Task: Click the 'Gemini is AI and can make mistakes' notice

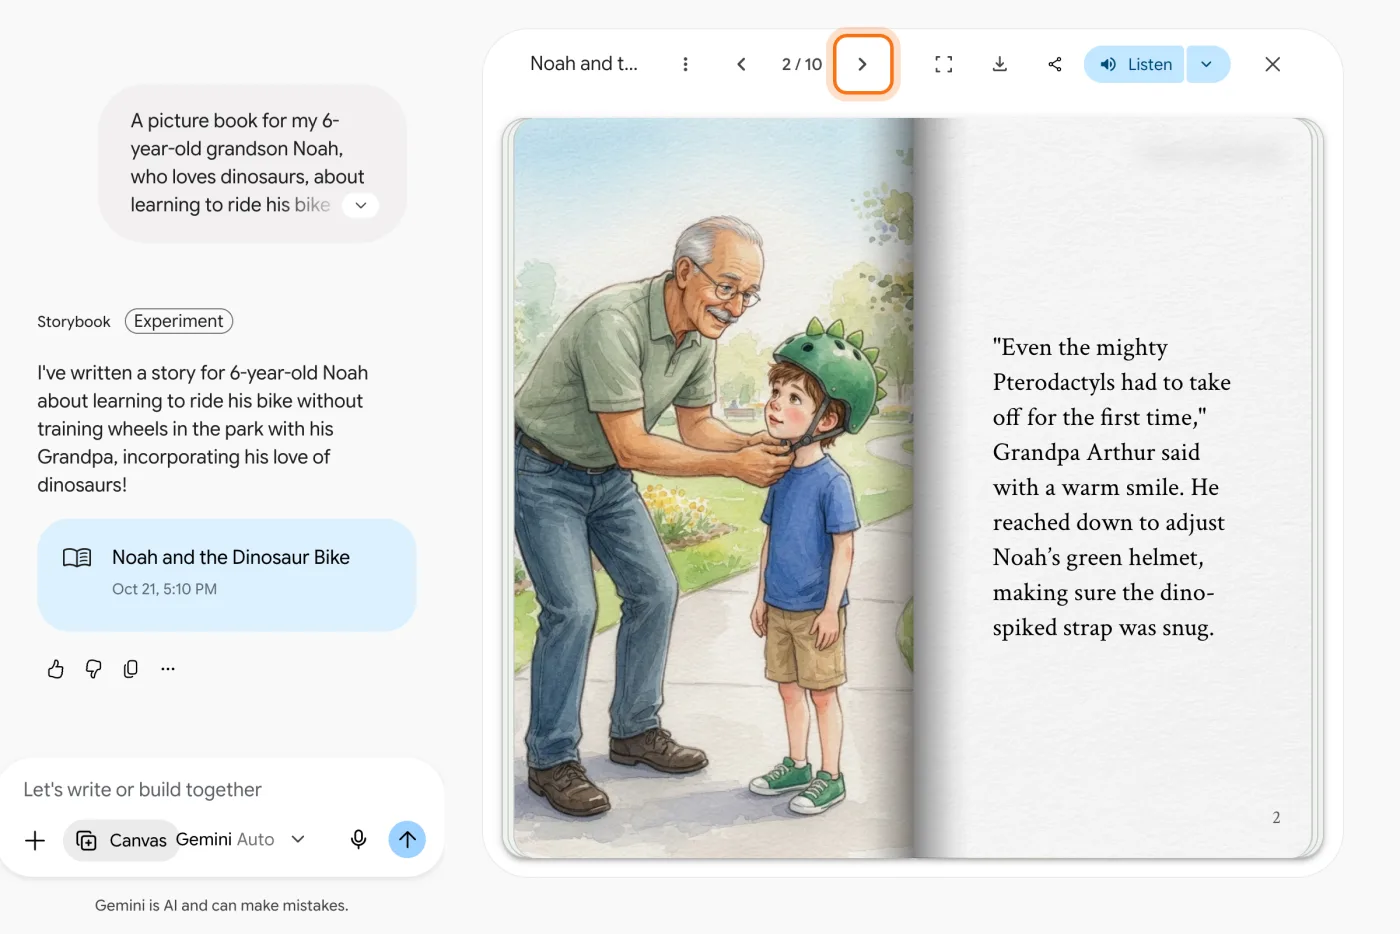Action: coord(222,906)
